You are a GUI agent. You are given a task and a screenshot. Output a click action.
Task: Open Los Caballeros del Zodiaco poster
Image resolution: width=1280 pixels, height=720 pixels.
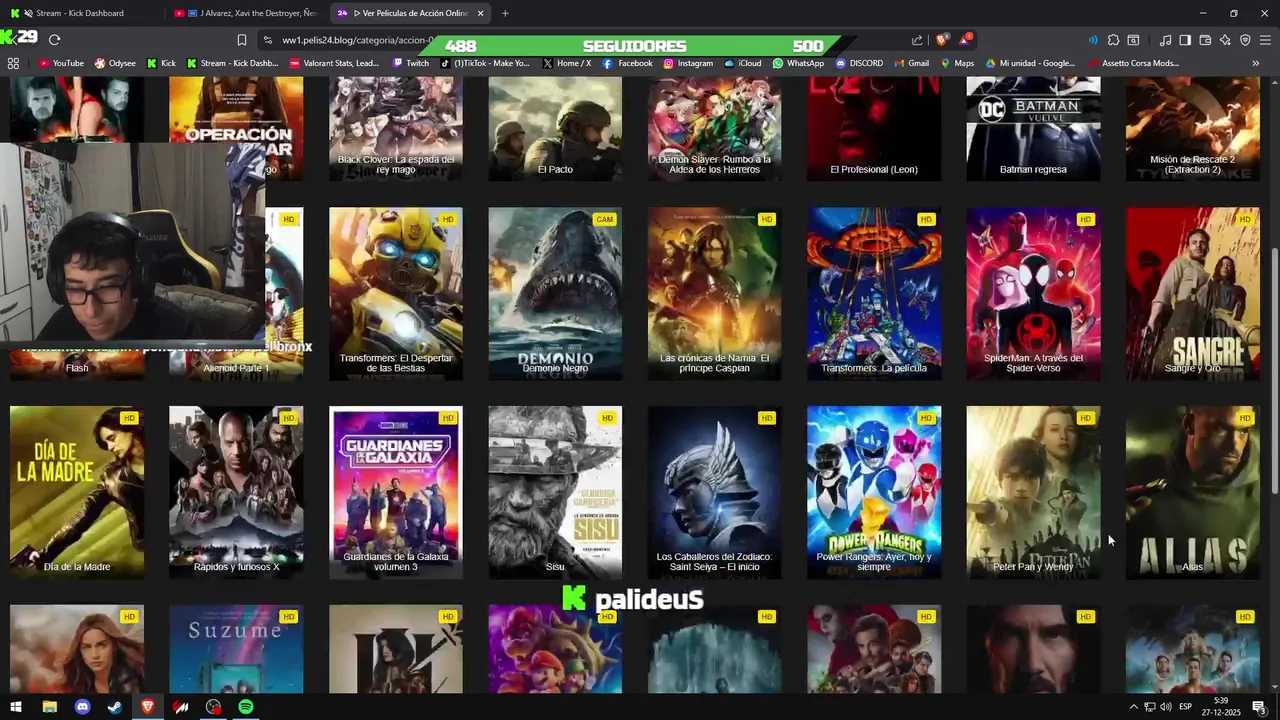pyautogui.click(x=714, y=492)
